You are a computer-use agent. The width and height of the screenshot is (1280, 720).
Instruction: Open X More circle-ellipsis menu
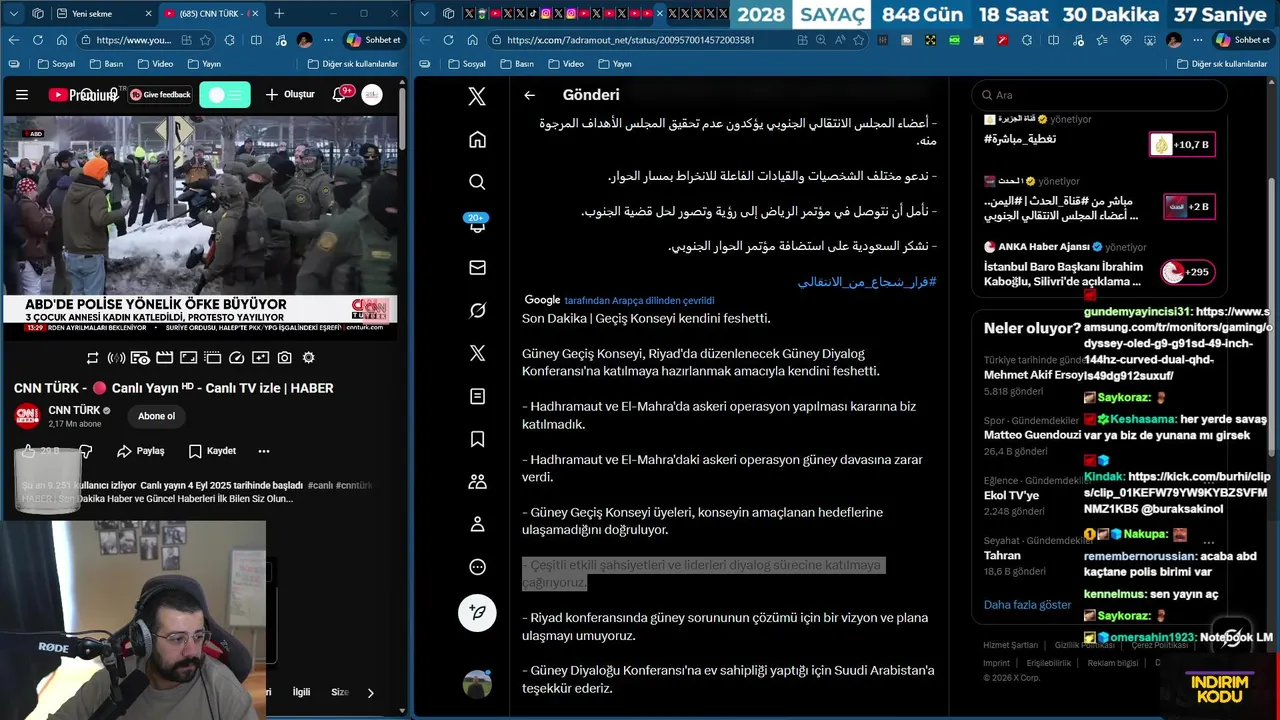pos(477,567)
